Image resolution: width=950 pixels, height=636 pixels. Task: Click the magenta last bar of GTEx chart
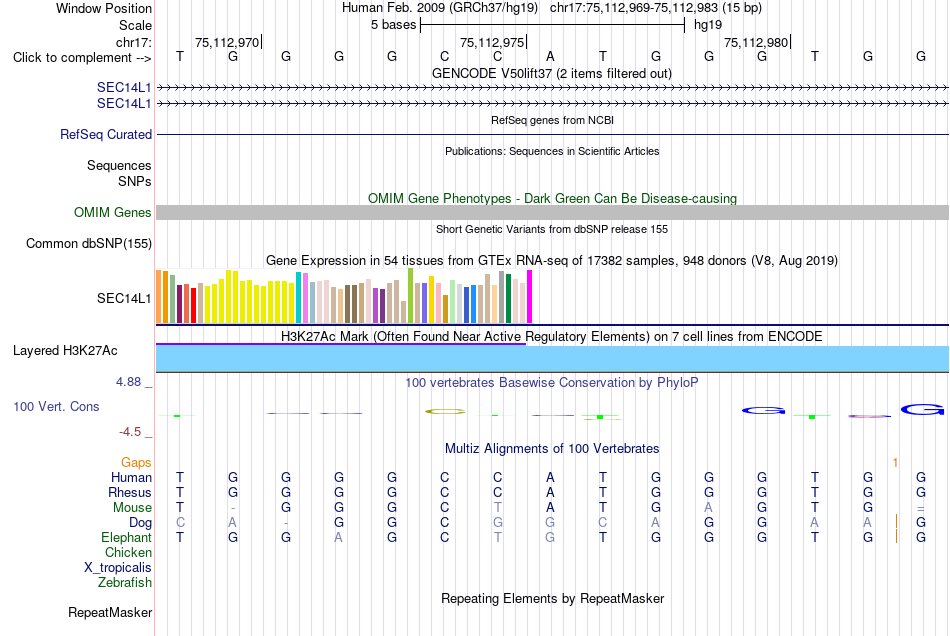[530, 296]
